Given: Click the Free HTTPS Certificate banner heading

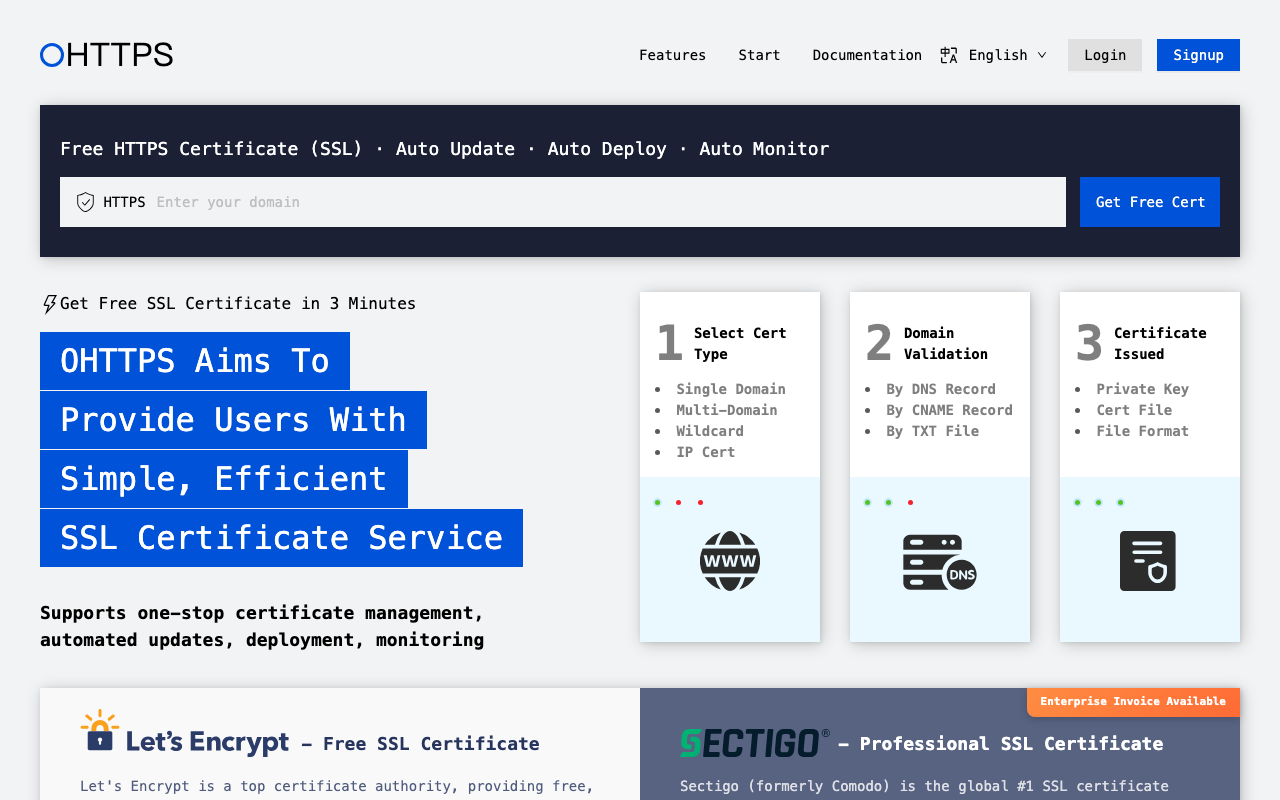Looking at the screenshot, I should click(445, 149).
